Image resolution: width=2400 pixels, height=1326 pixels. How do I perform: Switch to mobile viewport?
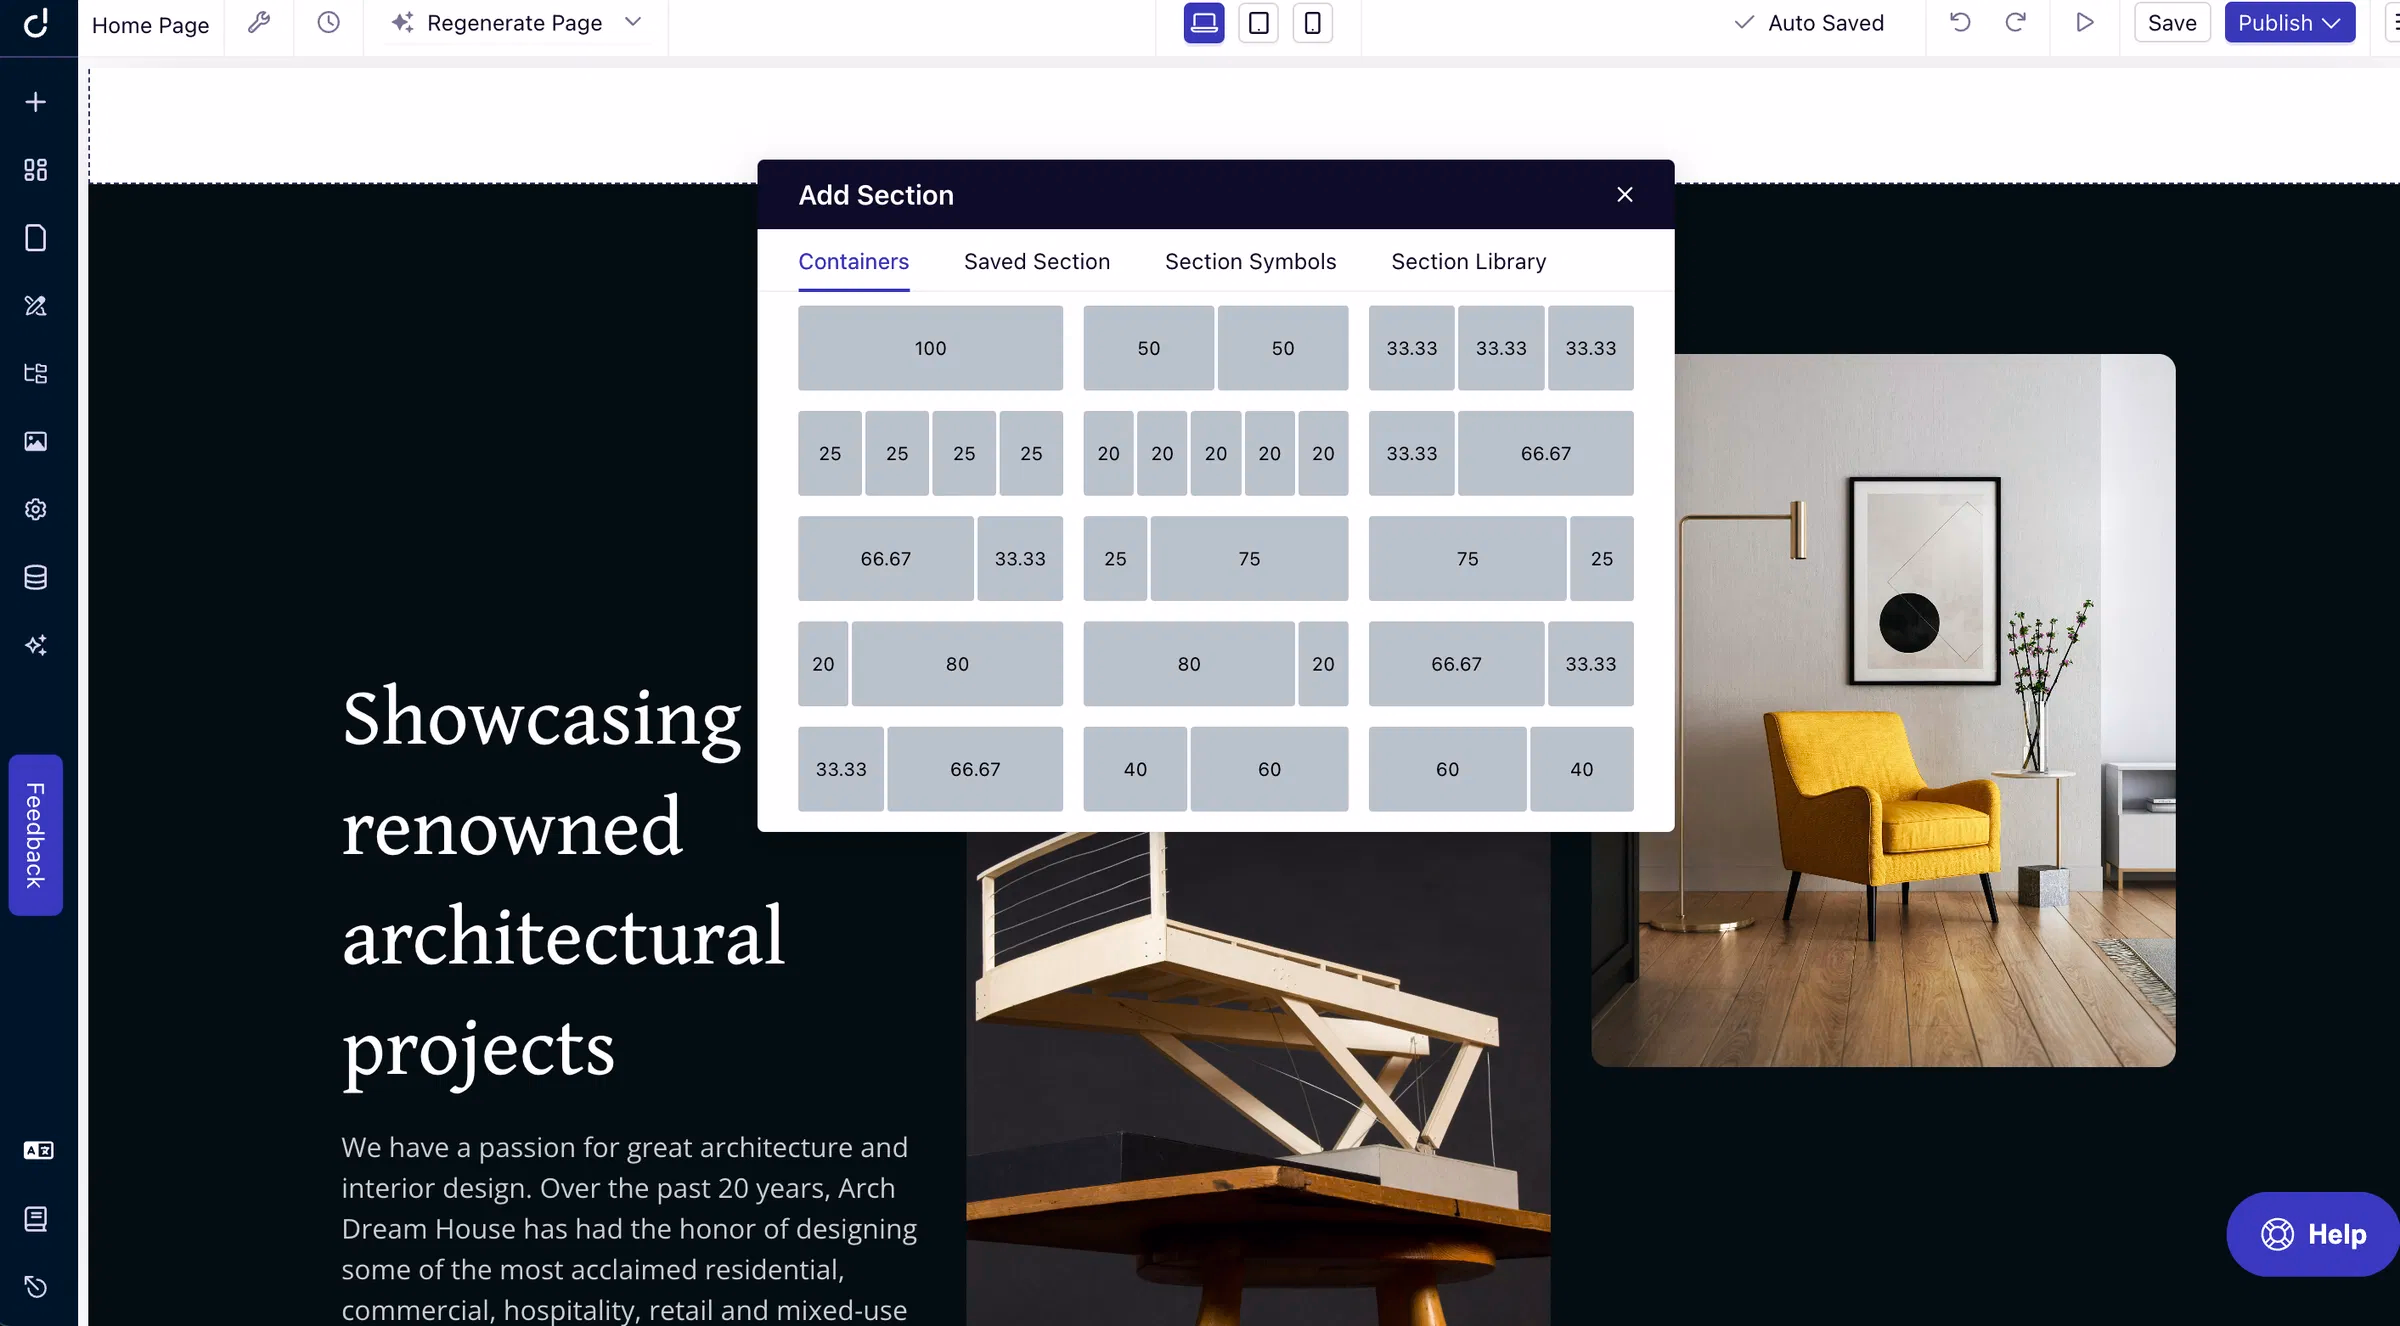(1312, 22)
